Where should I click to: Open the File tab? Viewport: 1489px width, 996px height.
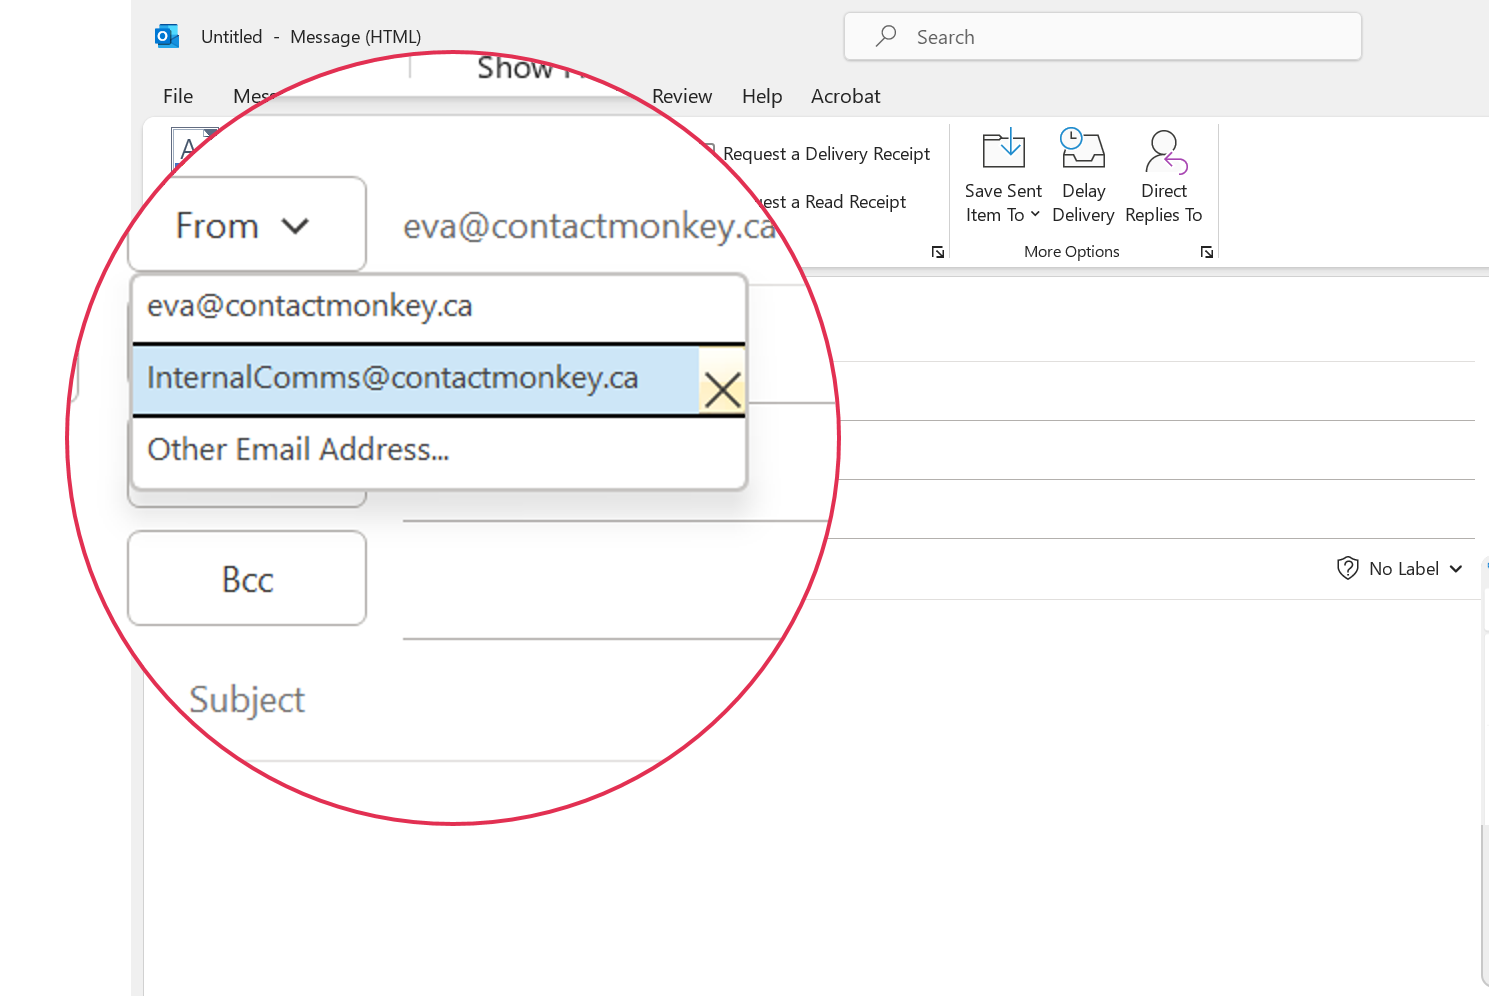[x=178, y=96]
